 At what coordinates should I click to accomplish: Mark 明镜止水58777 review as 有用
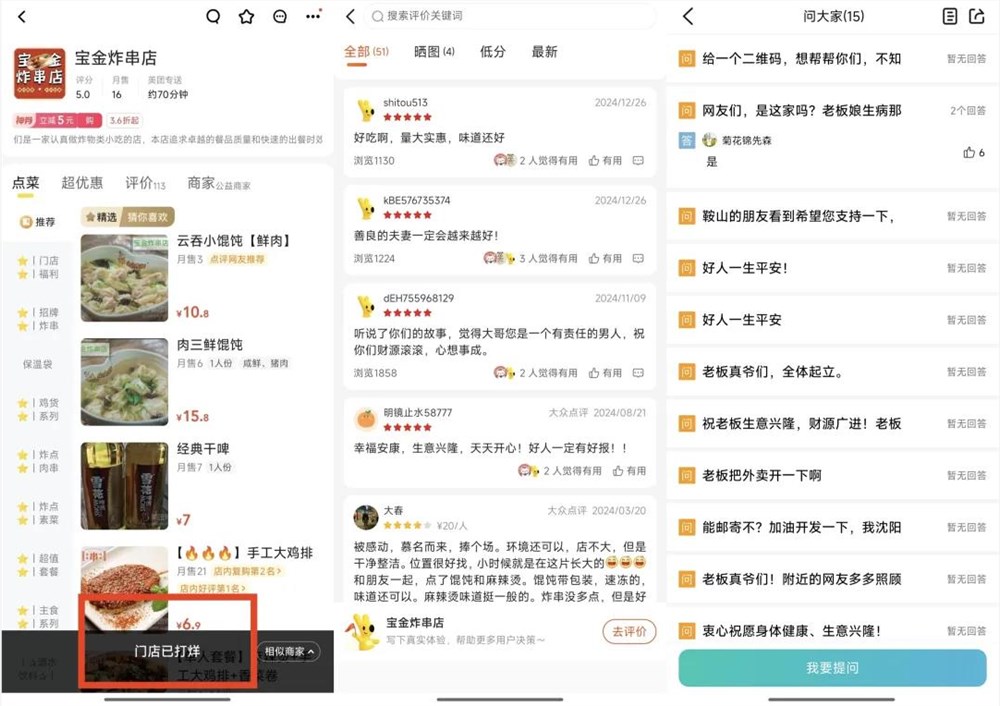(629, 471)
